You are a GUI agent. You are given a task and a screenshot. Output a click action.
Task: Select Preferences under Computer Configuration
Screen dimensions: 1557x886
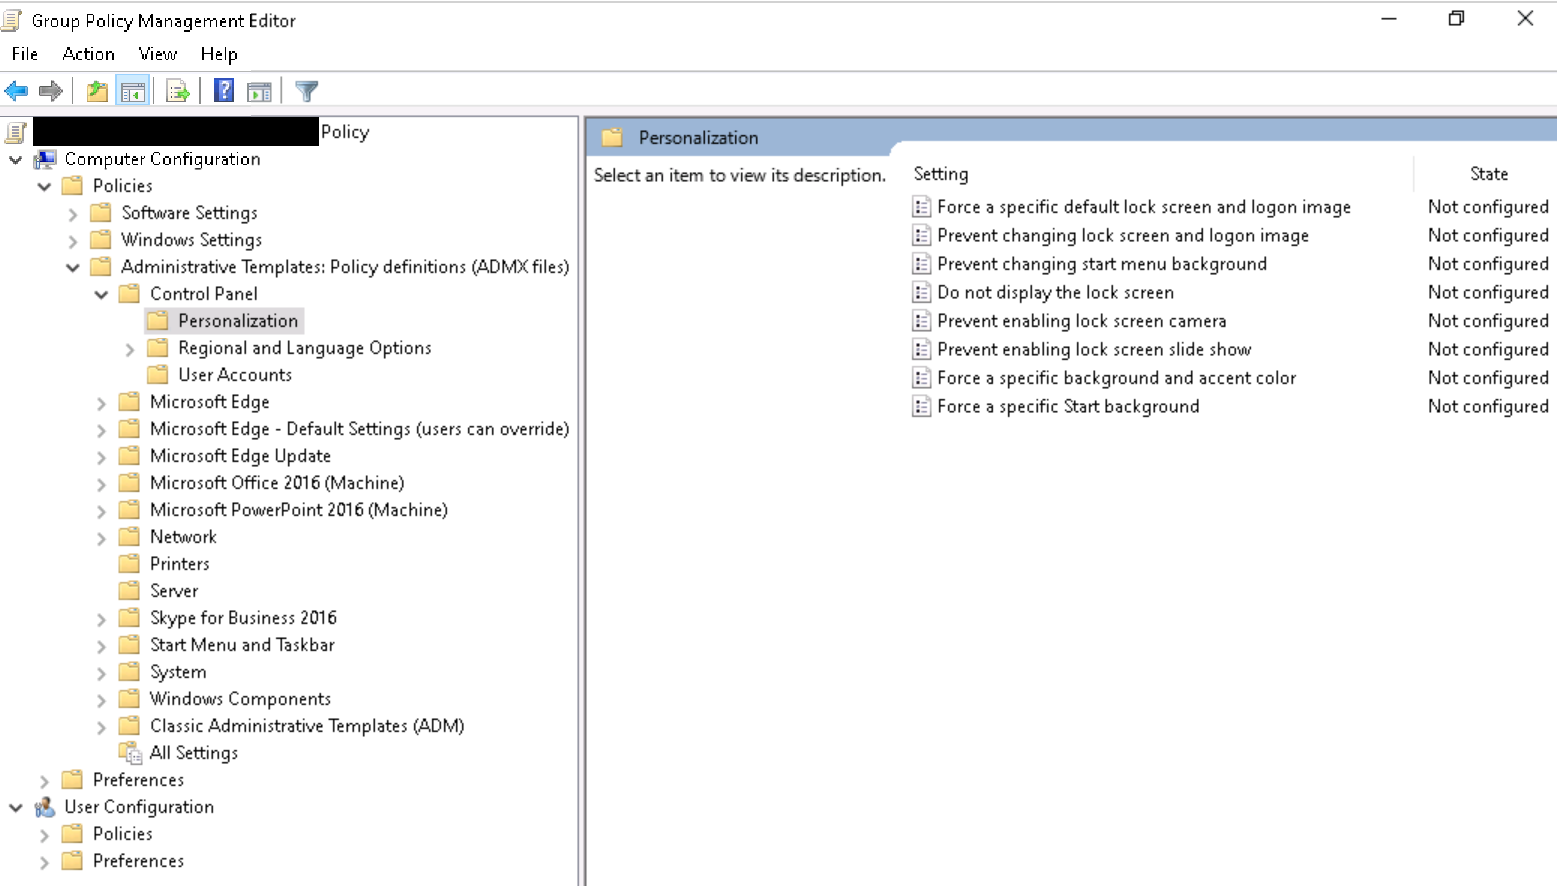pyautogui.click(x=138, y=780)
